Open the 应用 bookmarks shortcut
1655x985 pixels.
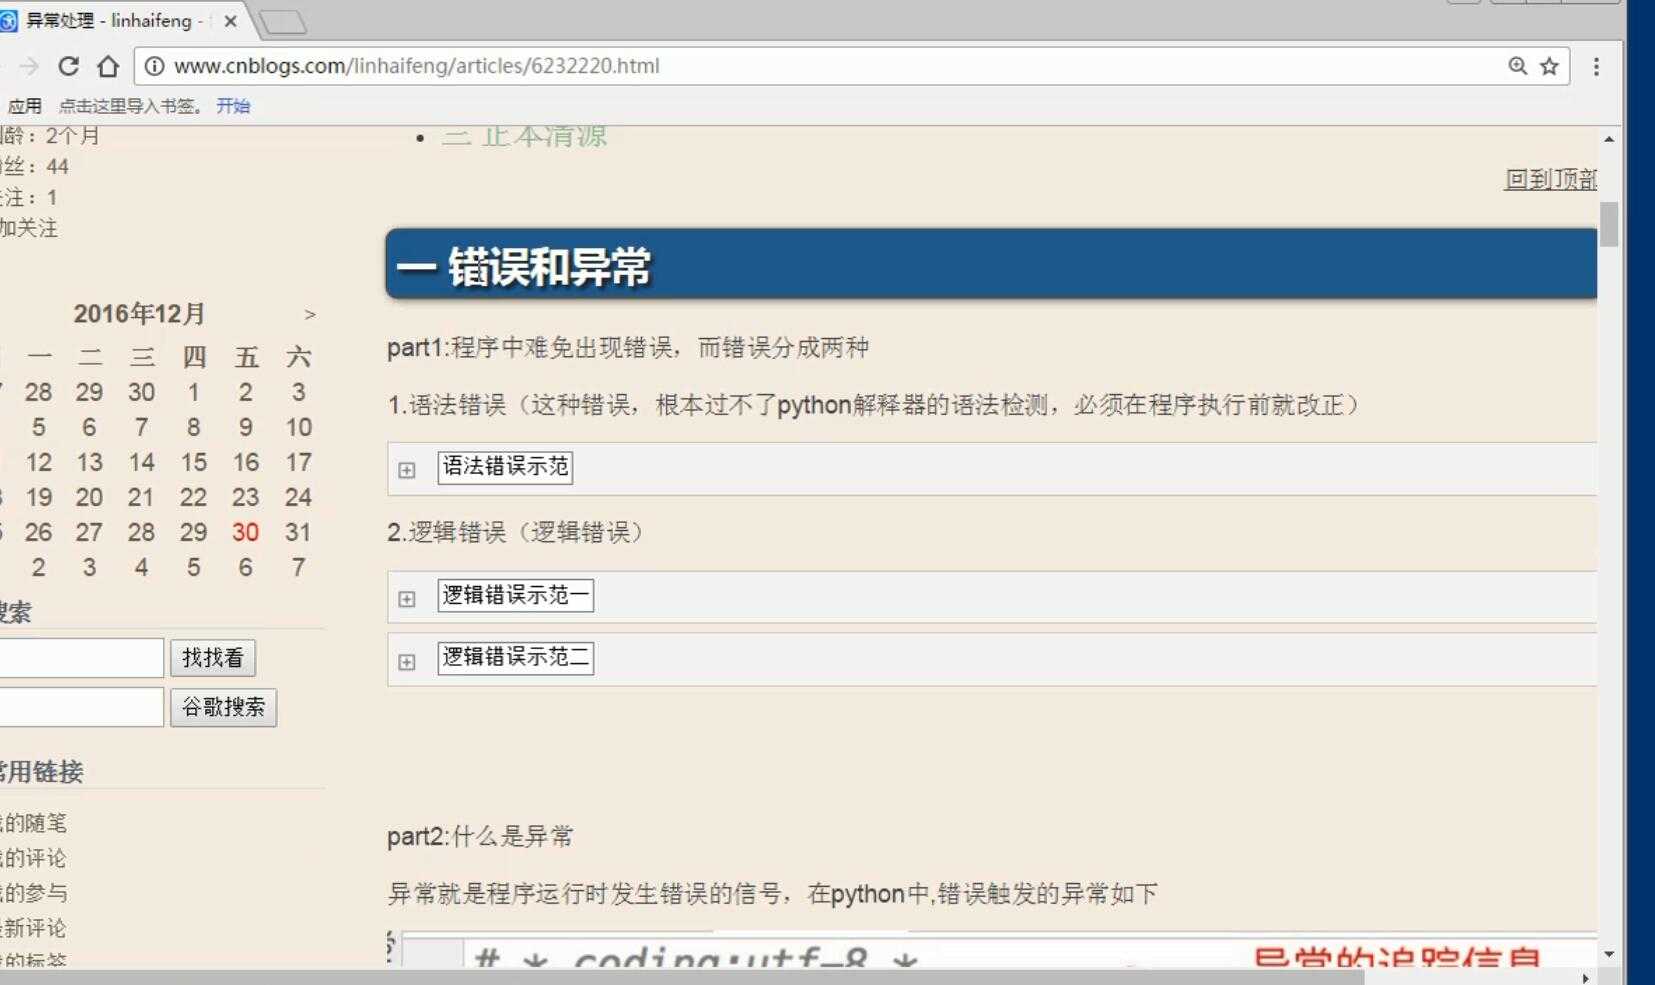point(25,106)
